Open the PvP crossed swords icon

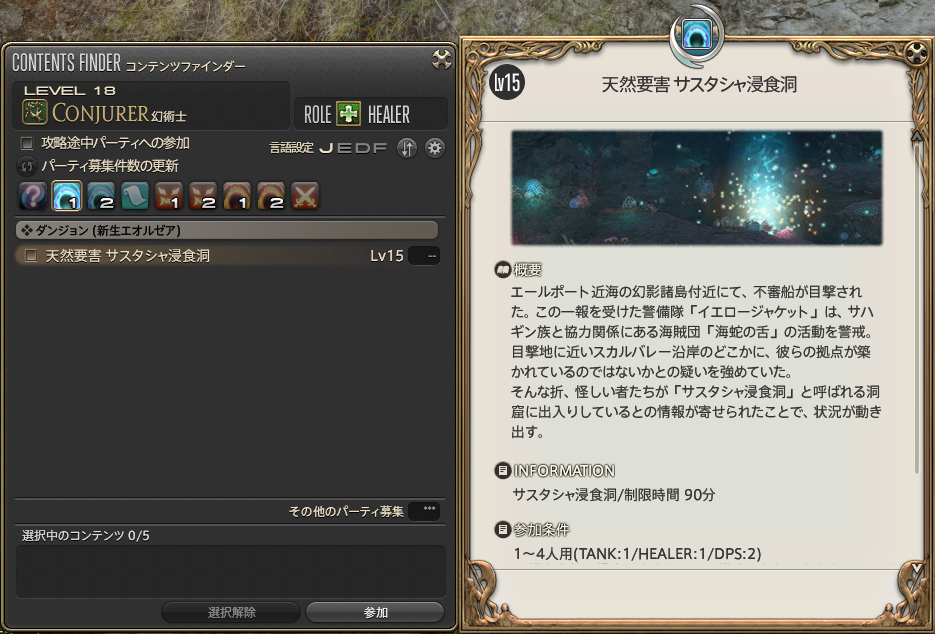(305, 196)
